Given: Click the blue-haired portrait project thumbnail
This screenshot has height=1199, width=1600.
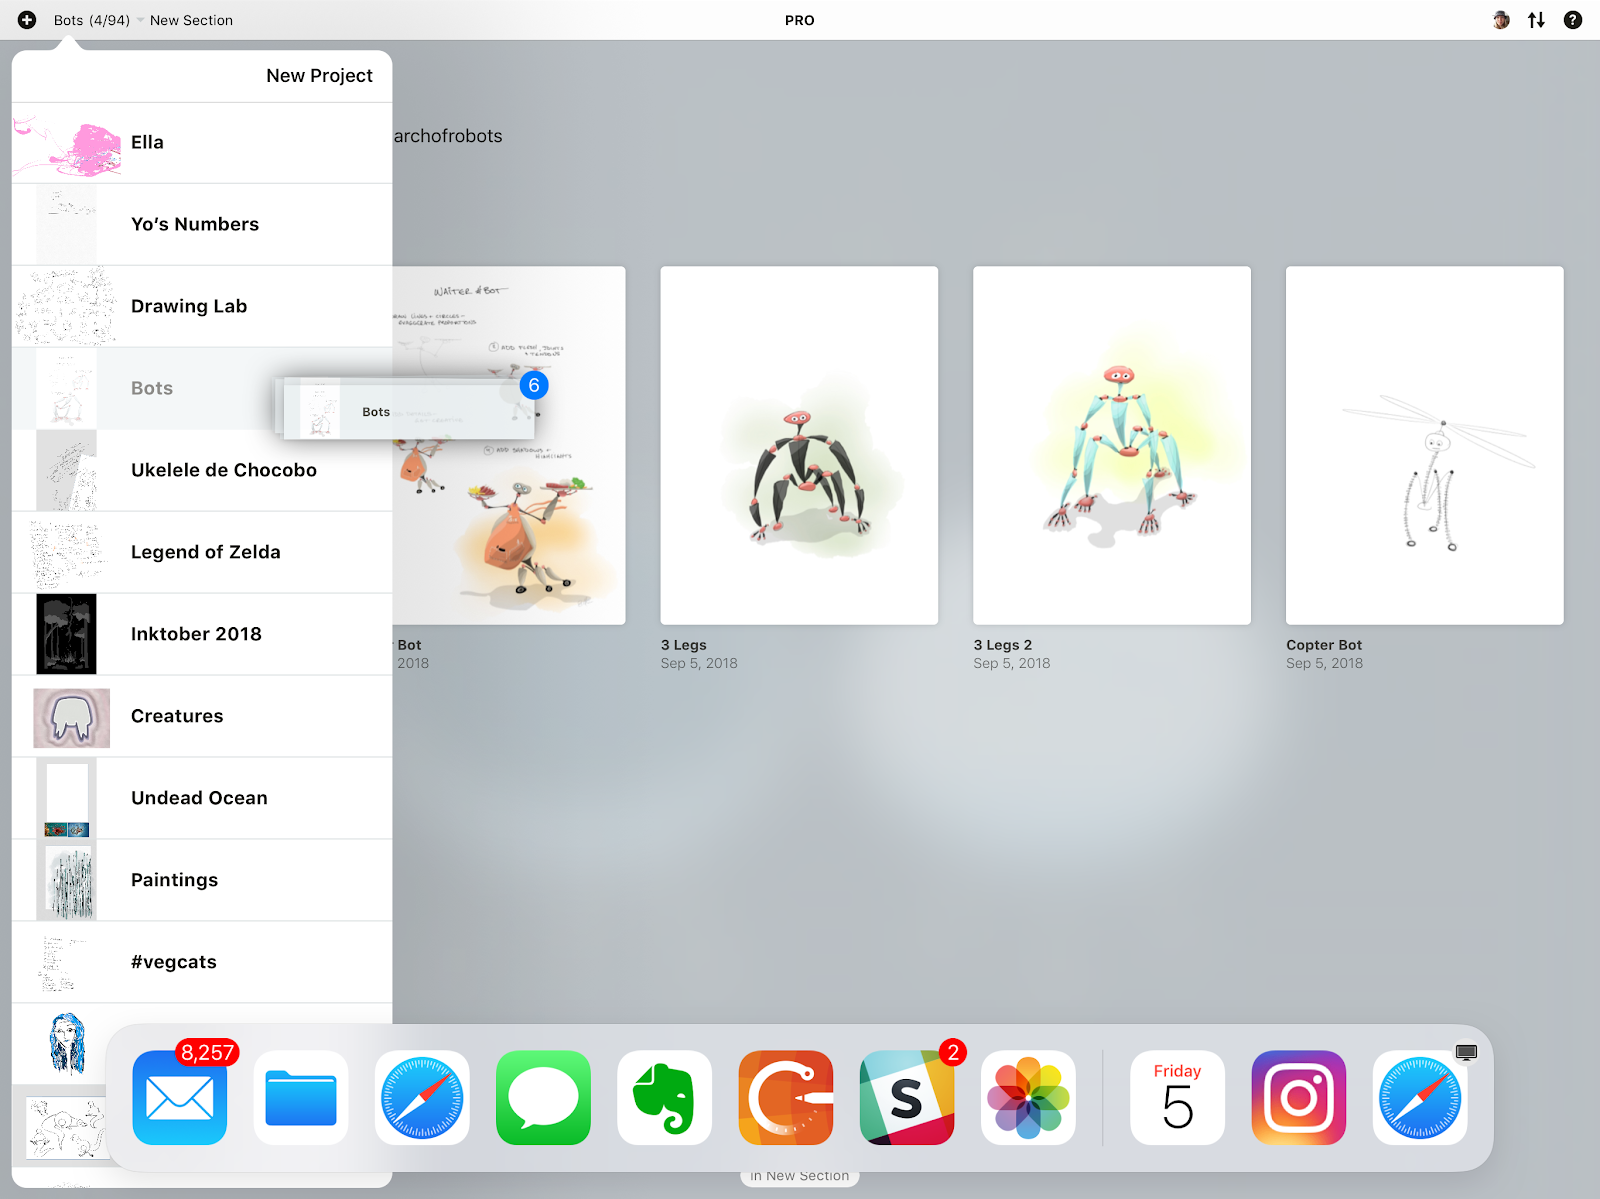Looking at the screenshot, I should tap(67, 1043).
